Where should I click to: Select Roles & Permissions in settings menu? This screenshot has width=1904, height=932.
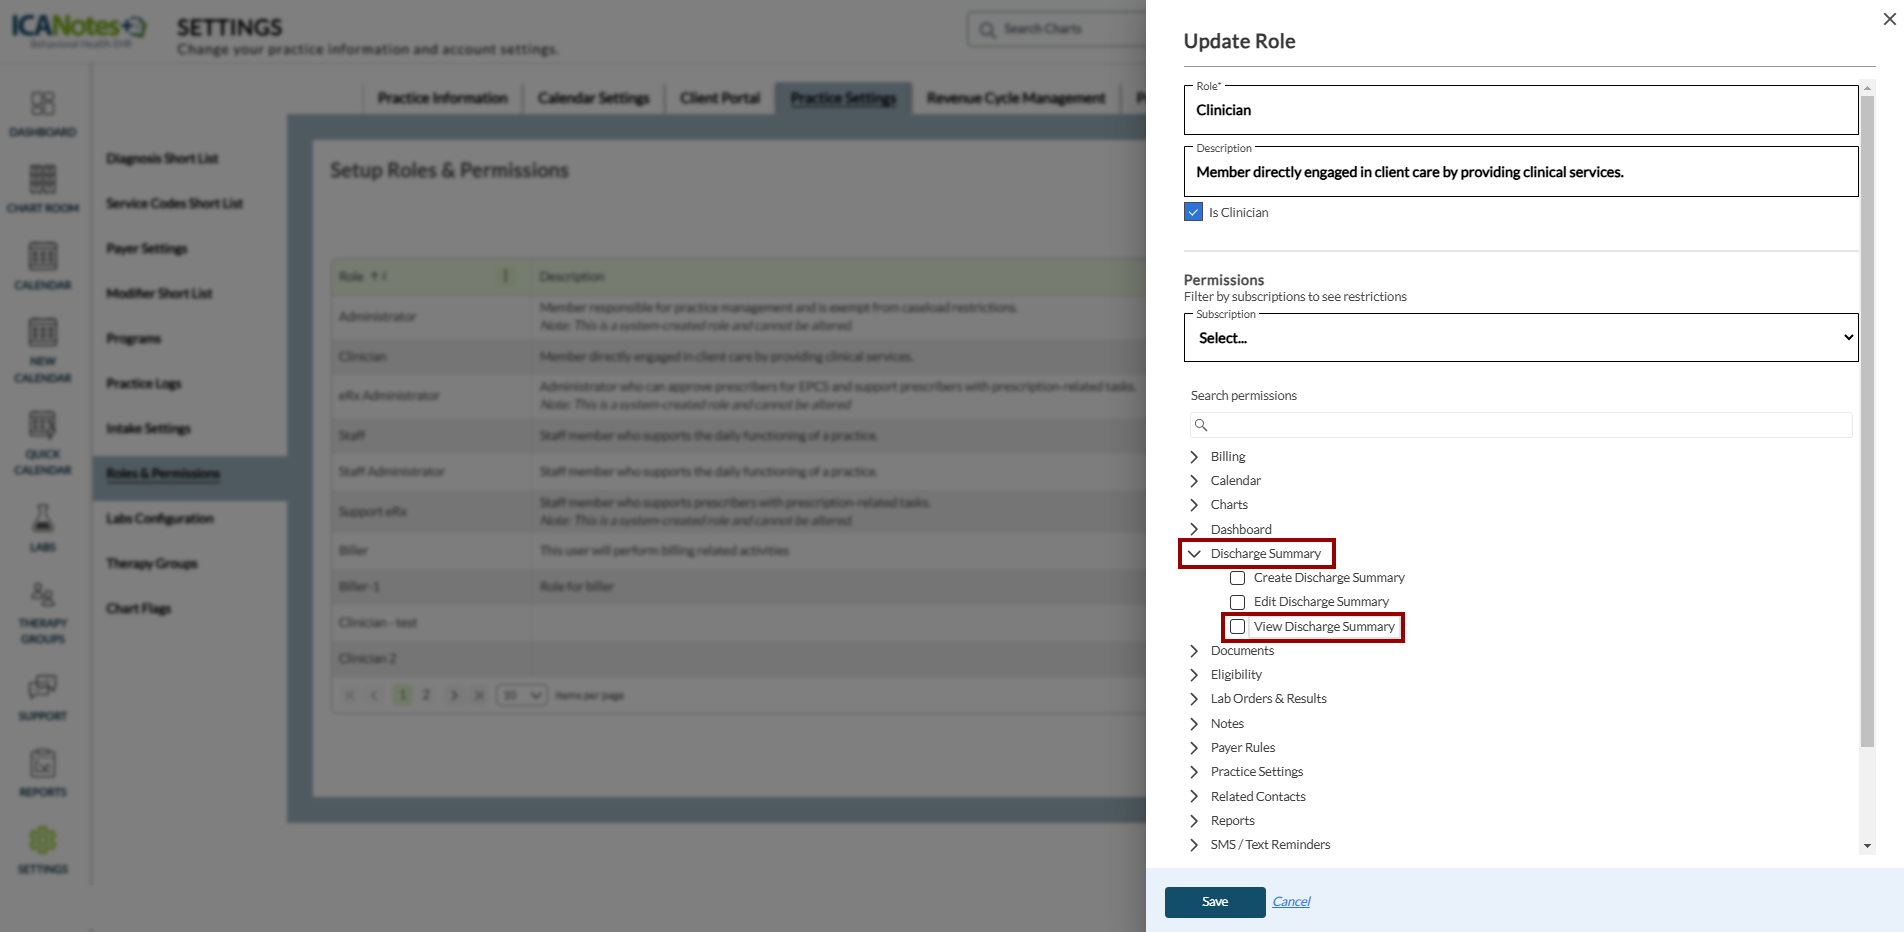pyautogui.click(x=163, y=474)
